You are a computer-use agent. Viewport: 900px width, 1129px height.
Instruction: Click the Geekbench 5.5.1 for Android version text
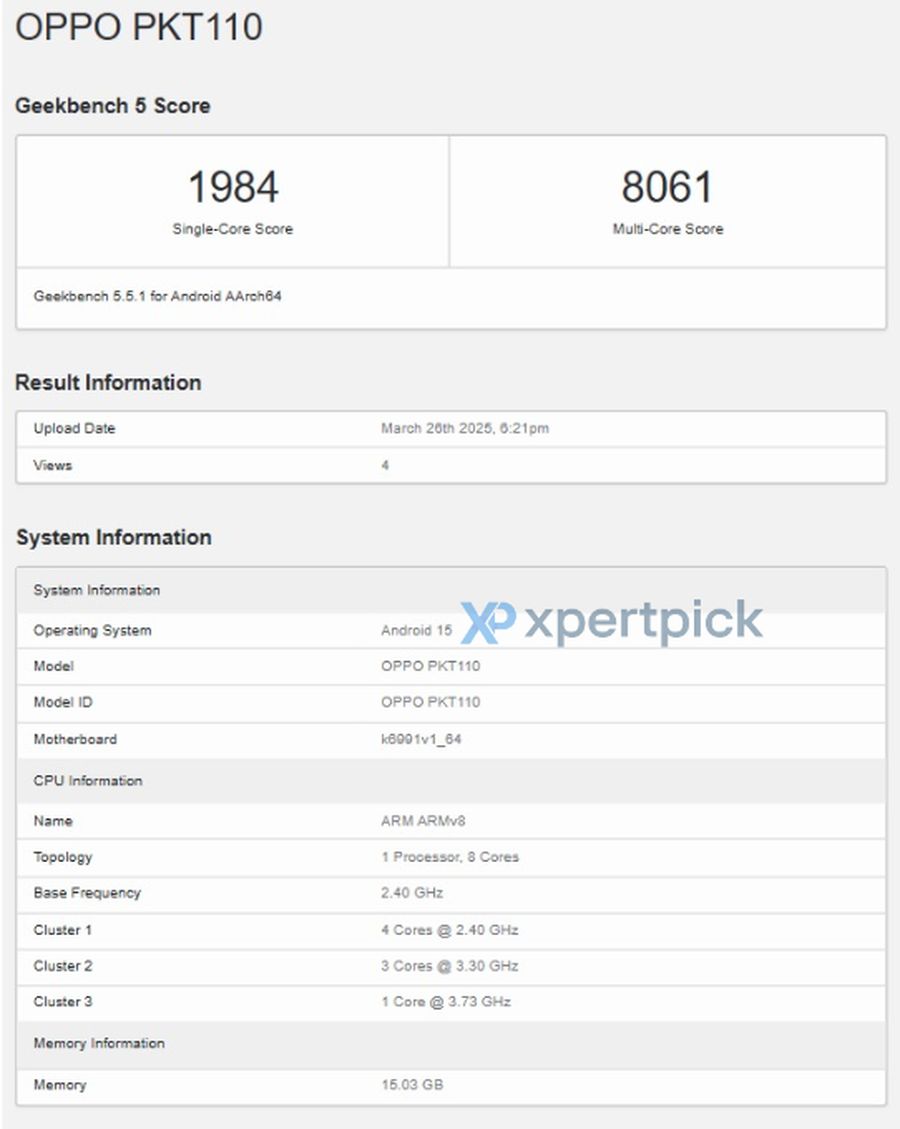coord(158,296)
